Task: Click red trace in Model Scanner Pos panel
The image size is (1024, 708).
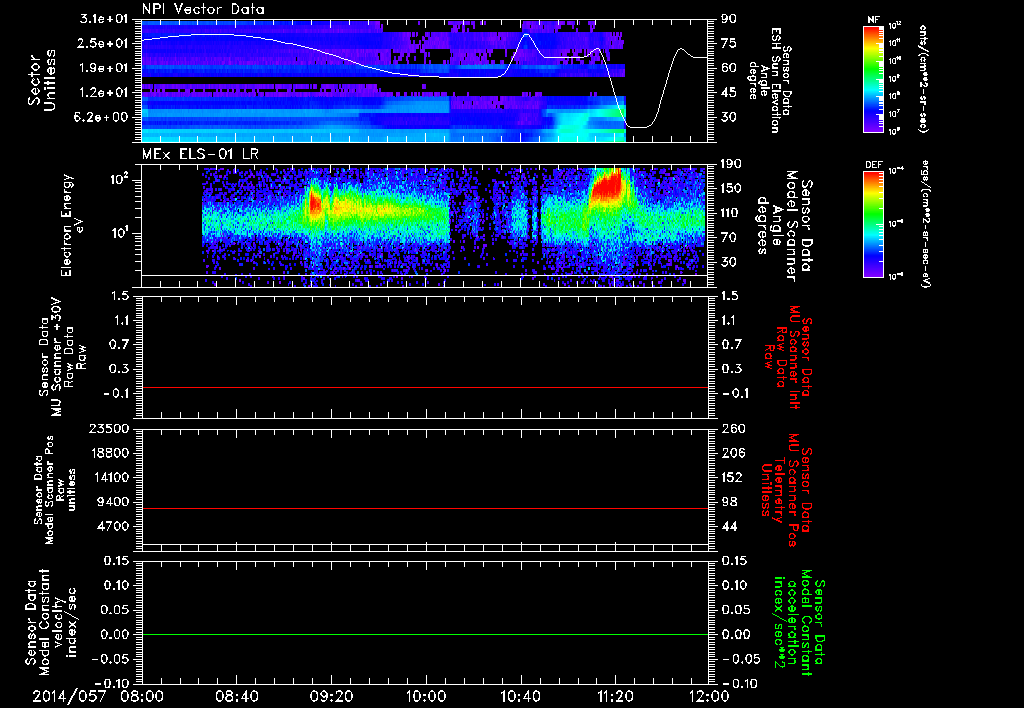Action: coord(424,508)
